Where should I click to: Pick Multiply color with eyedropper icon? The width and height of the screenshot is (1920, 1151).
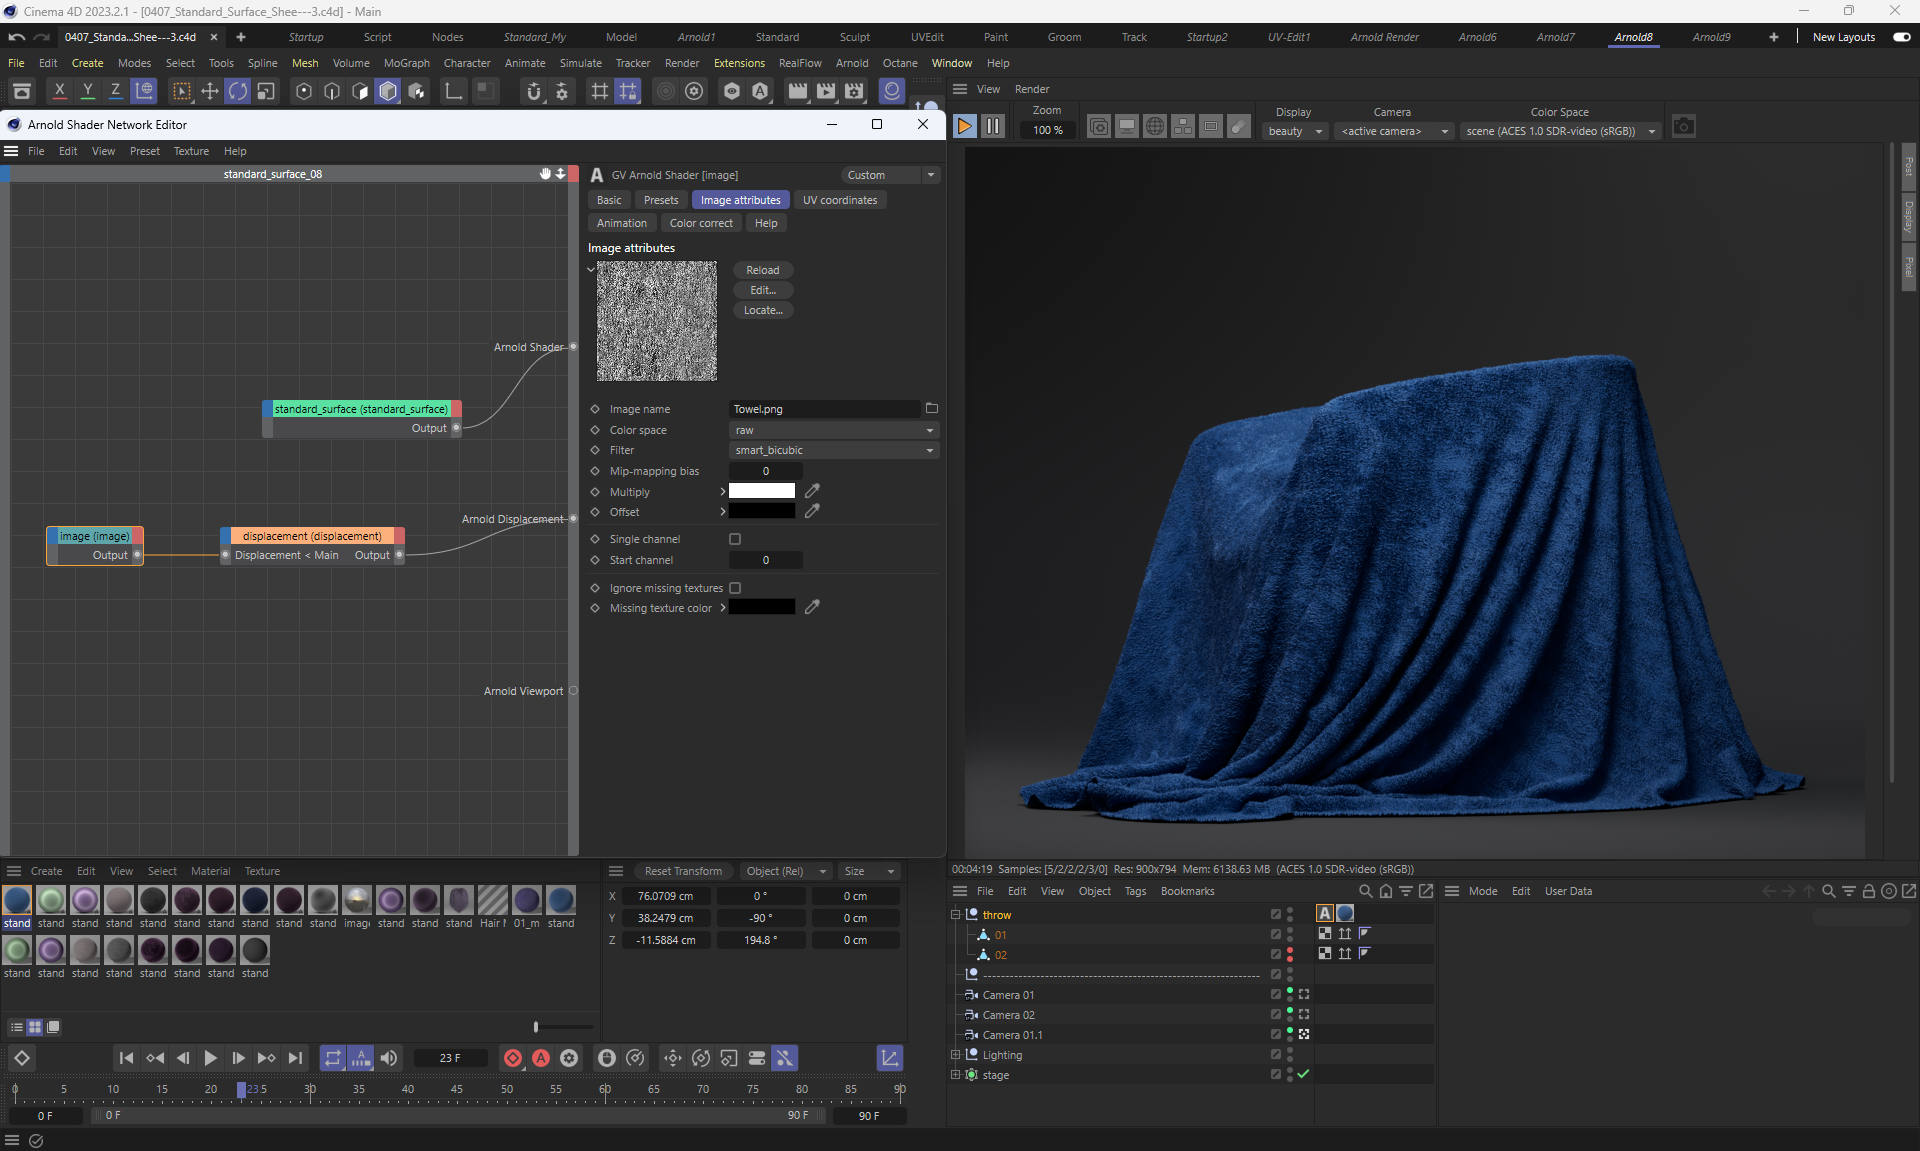coord(812,491)
